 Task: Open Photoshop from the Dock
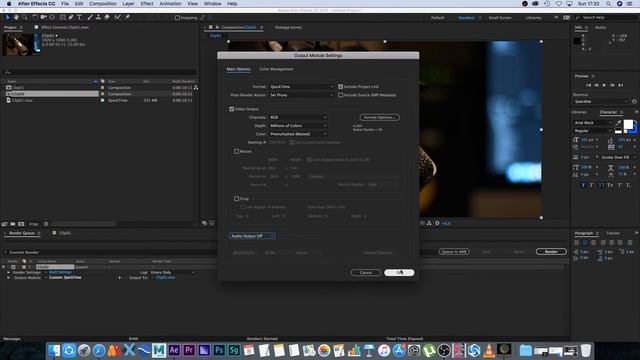[219, 350]
